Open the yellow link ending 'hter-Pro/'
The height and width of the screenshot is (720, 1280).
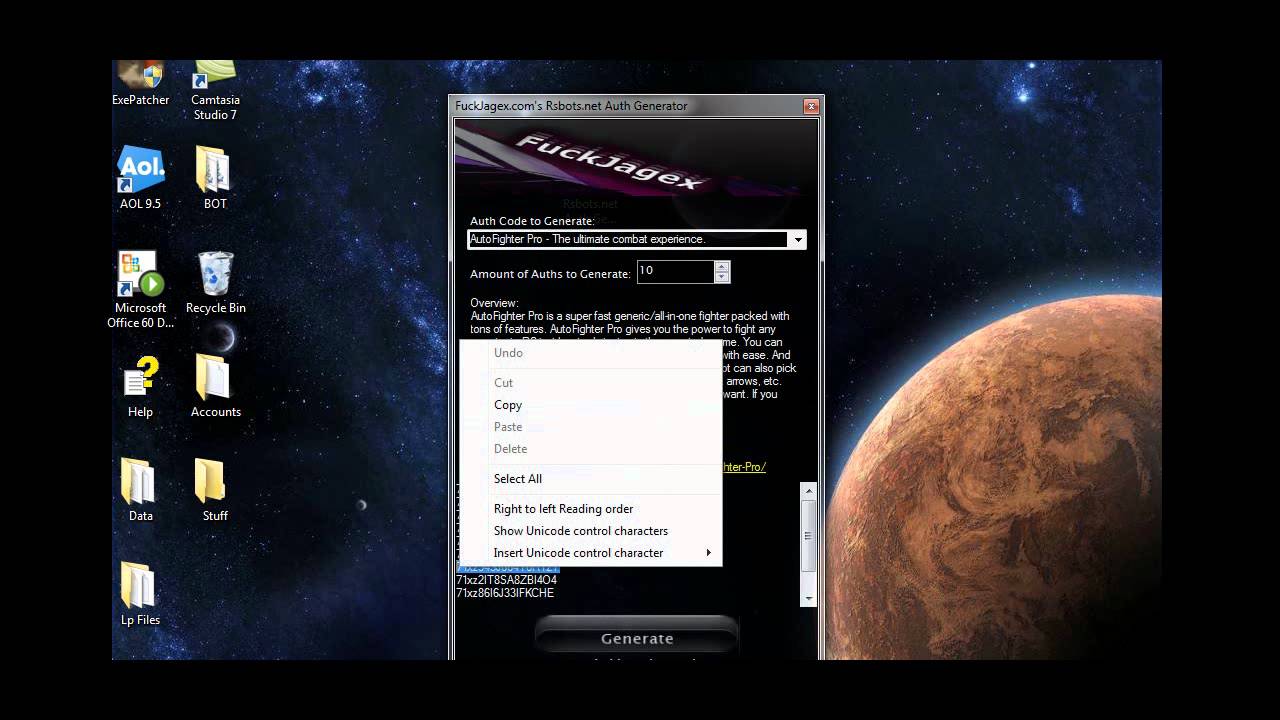tap(744, 467)
